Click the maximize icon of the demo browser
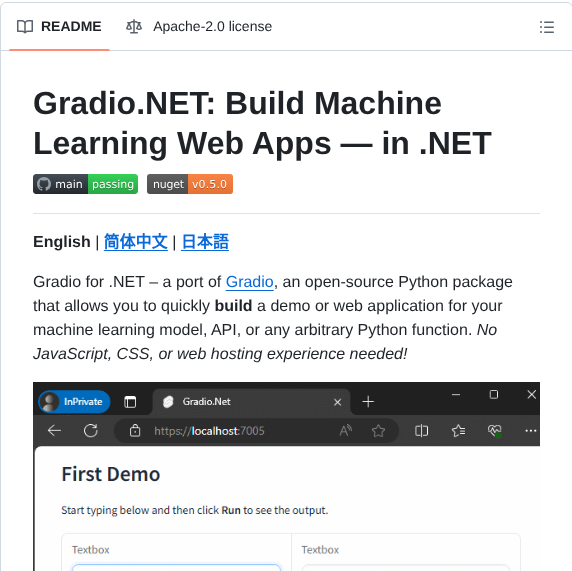 pyautogui.click(x=494, y=394)
